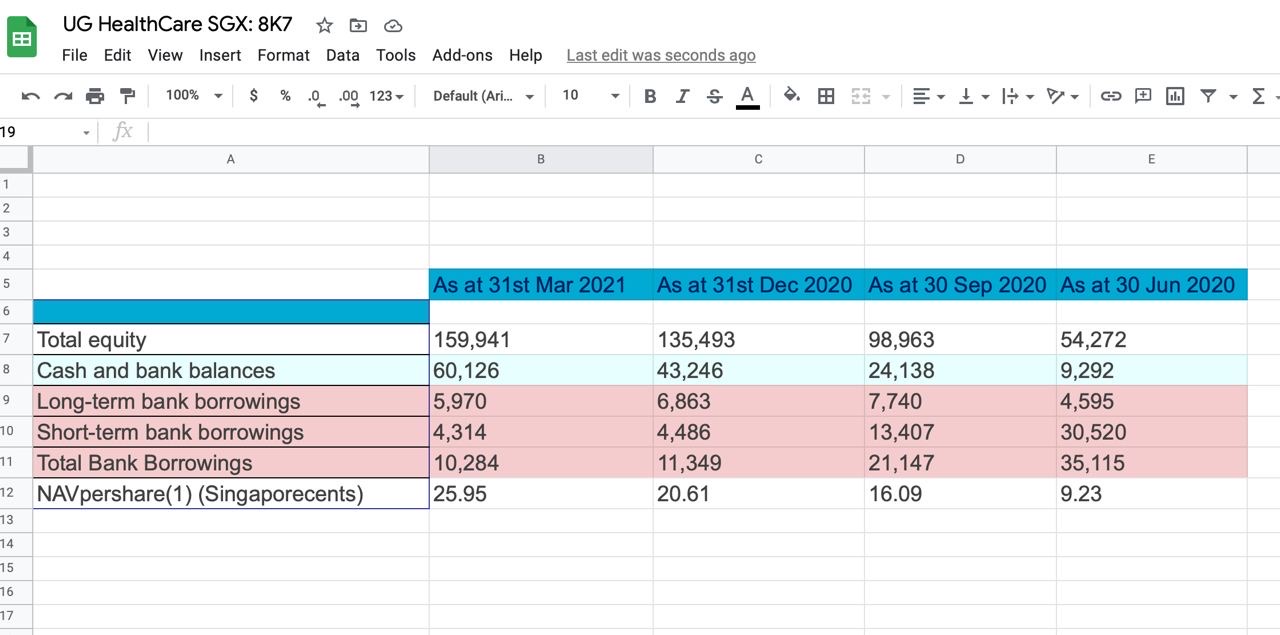Screen dimensions: 1280x635
Task: Click the print icon
Action: point(95,96)
